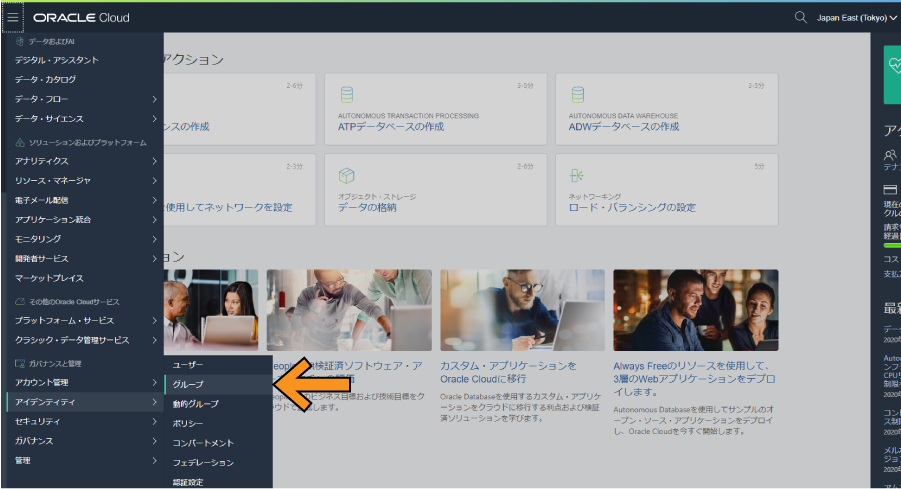Toggle the hamburger navigation menu
901x489 pixels.
[x=13, y=17]
